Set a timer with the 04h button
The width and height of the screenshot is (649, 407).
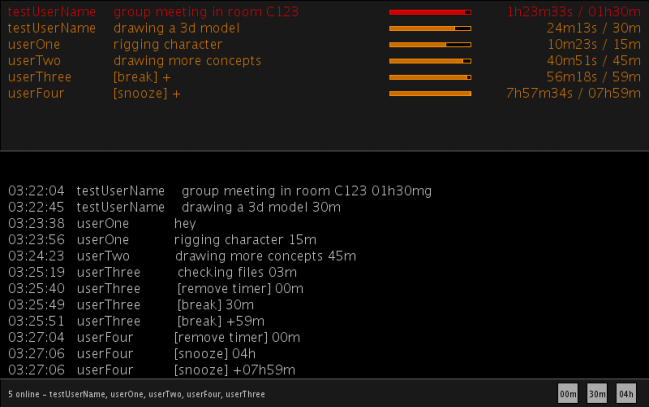coord(626,394)
